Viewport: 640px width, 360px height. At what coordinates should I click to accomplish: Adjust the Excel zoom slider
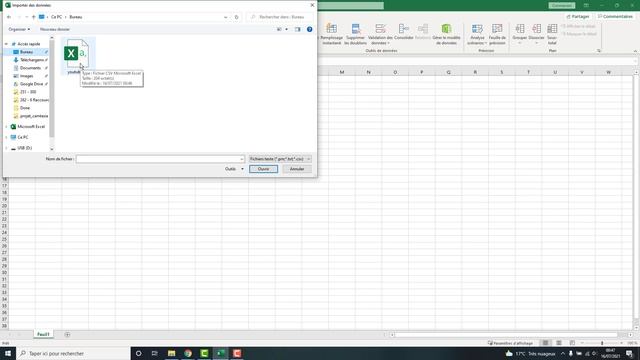602,343
